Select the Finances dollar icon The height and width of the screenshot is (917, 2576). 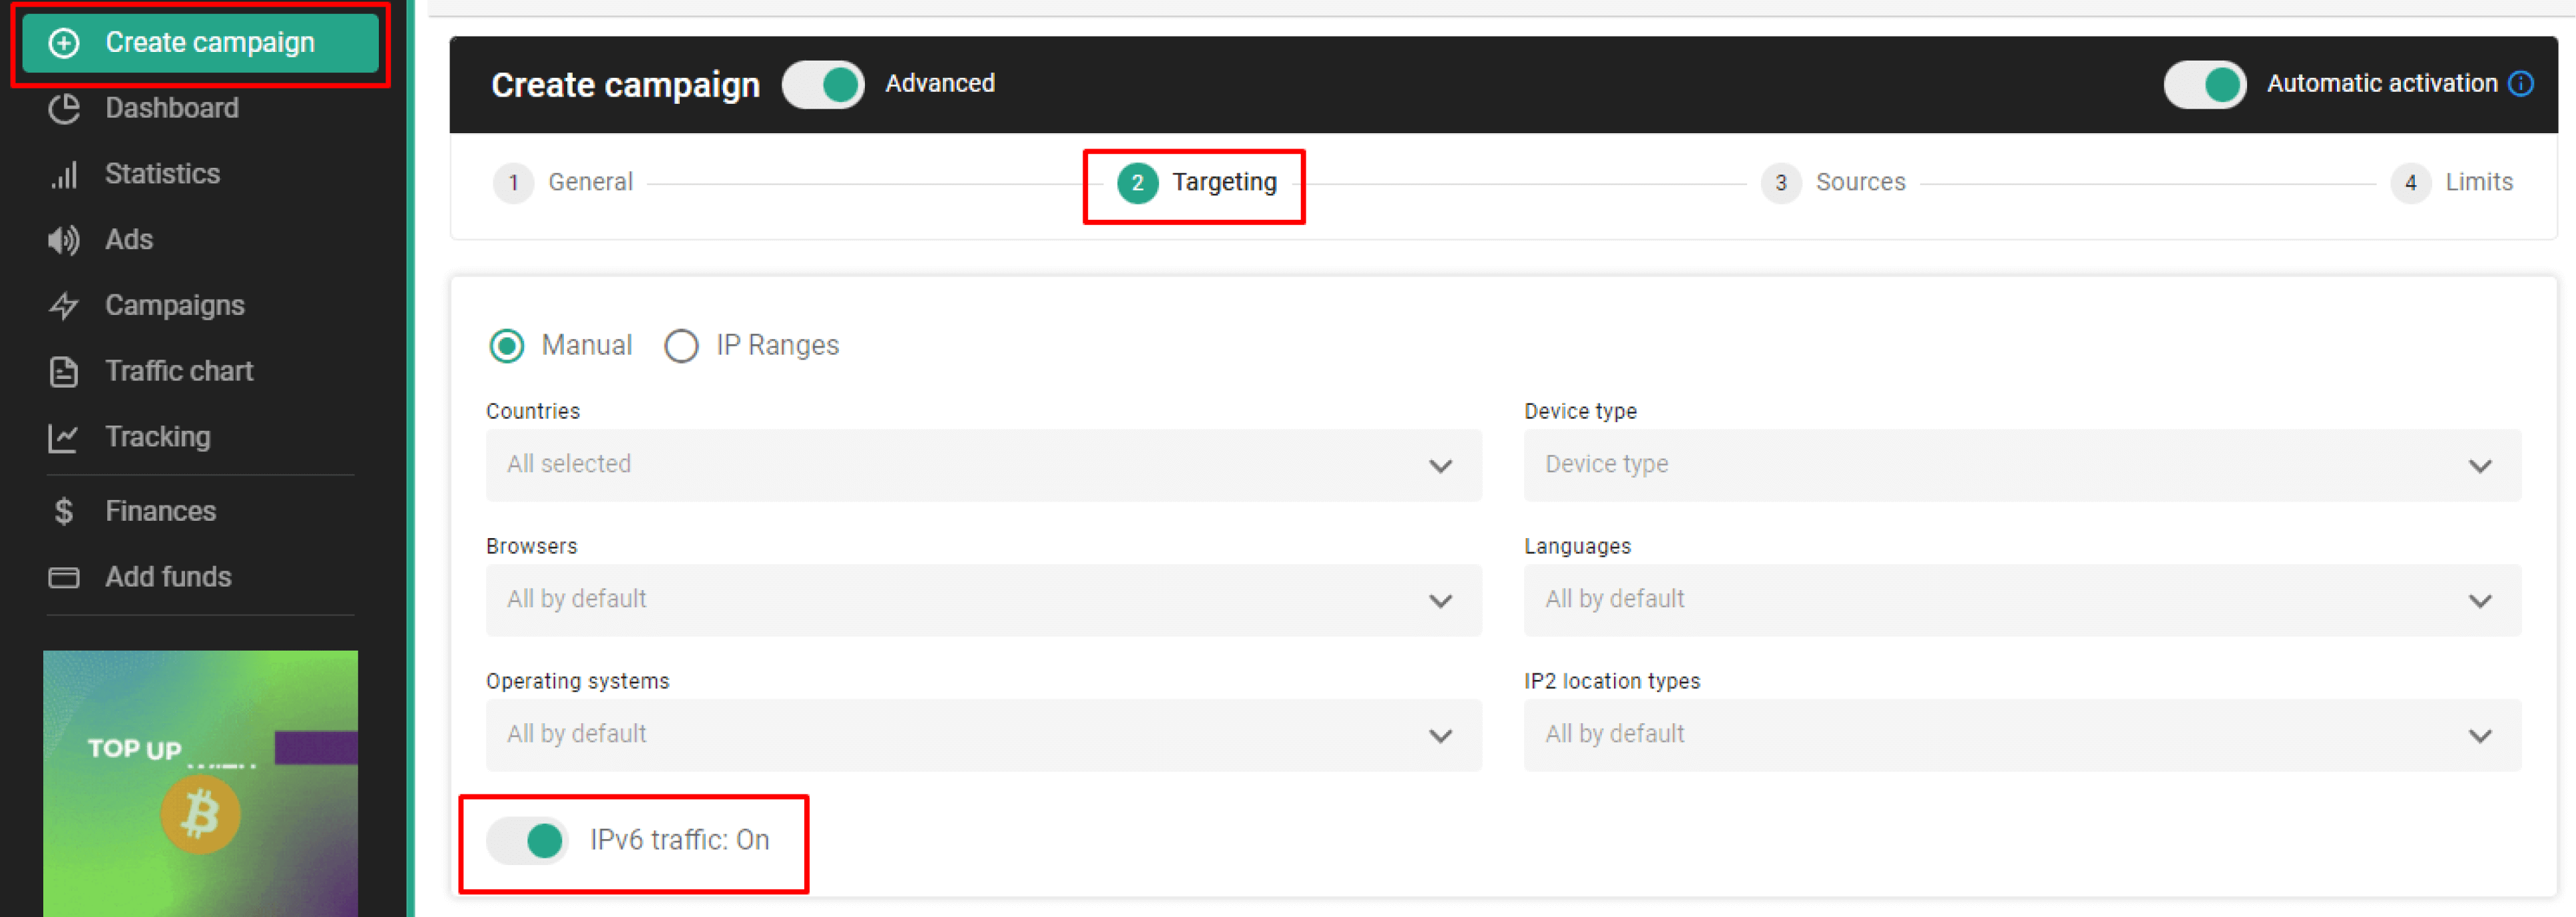click(63, 511)
